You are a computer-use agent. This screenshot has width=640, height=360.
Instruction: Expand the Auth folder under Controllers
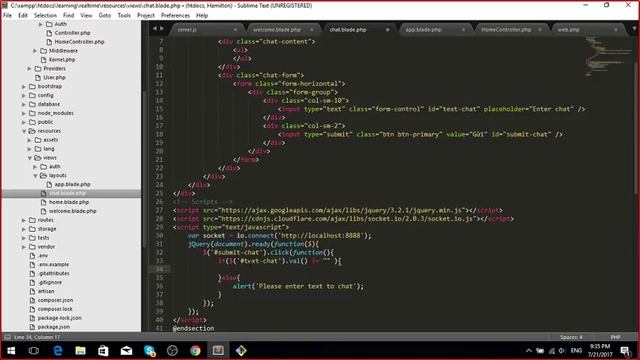[40, 24]
